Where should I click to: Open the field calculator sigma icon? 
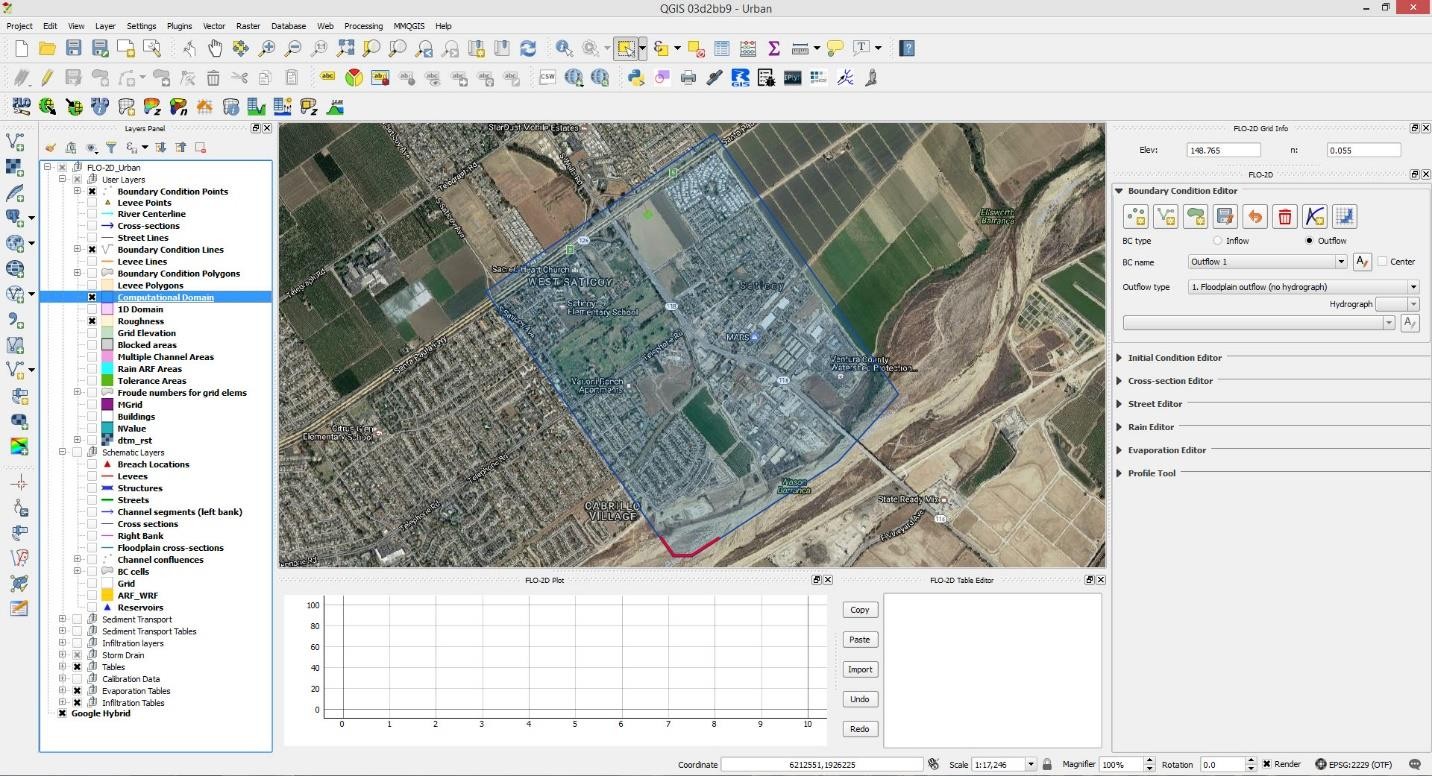click(773, 48)
